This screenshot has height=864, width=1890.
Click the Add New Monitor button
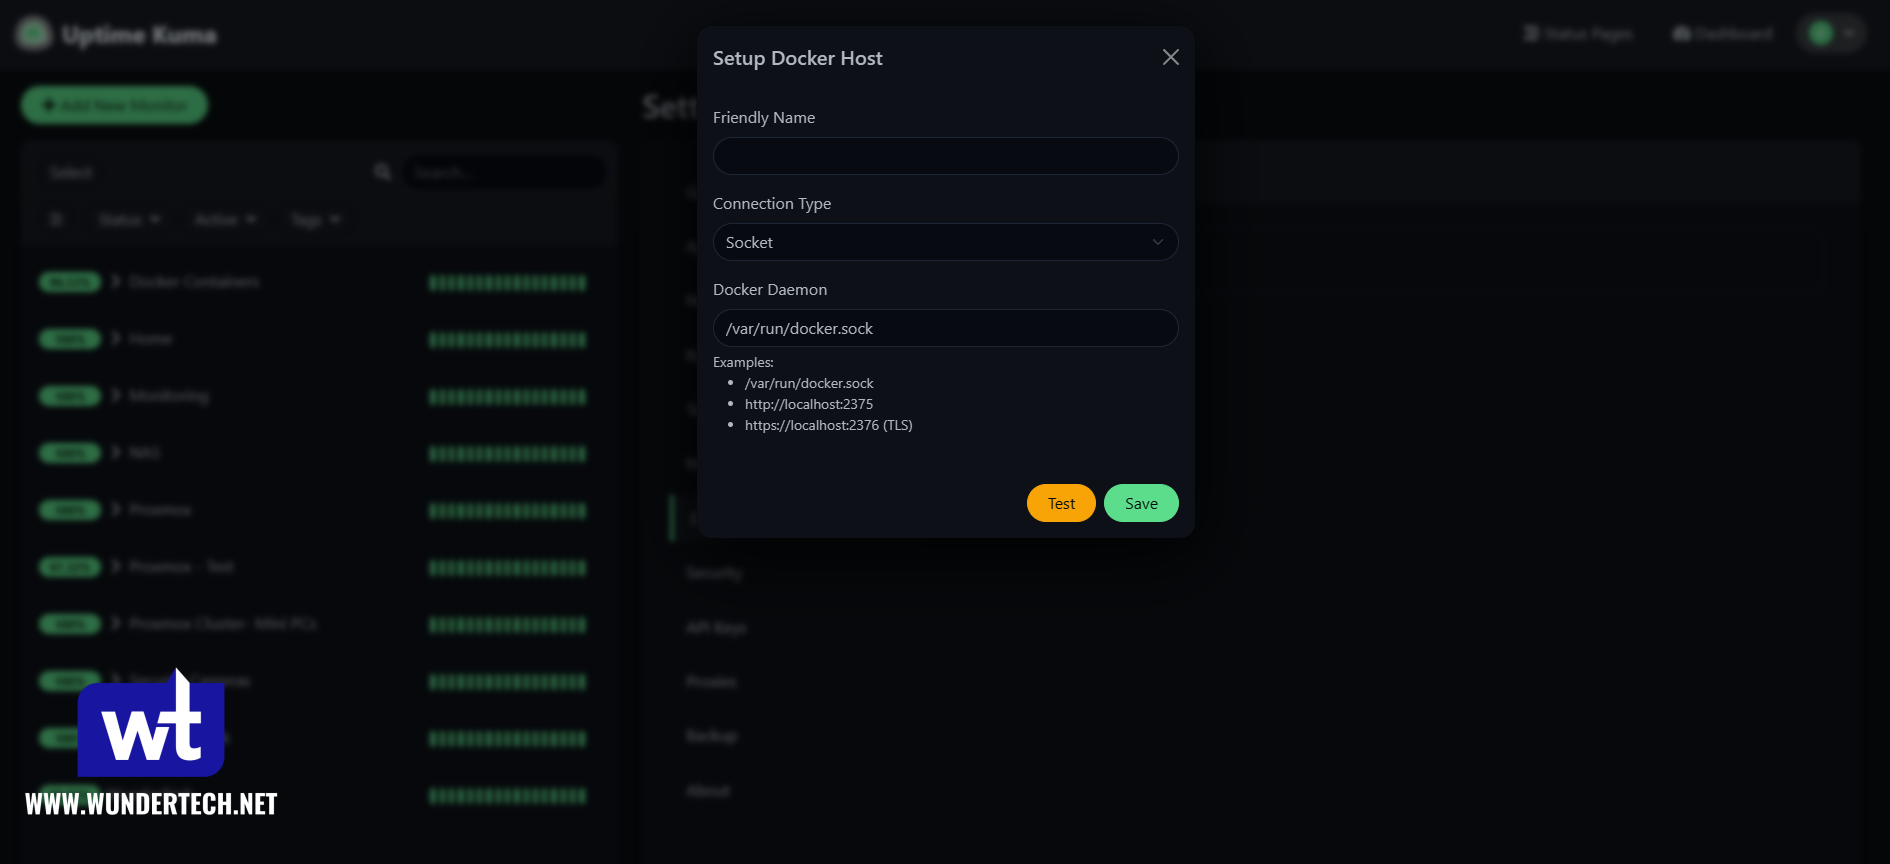114,105
